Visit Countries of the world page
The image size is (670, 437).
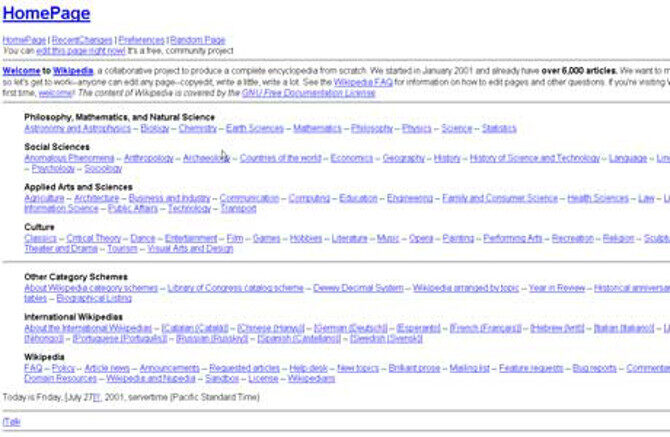click(x=280, y=158)
